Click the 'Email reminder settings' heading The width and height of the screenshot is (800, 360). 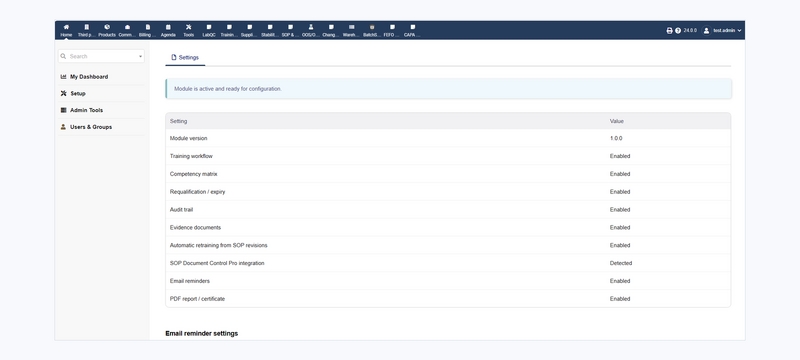pos(202,333)
